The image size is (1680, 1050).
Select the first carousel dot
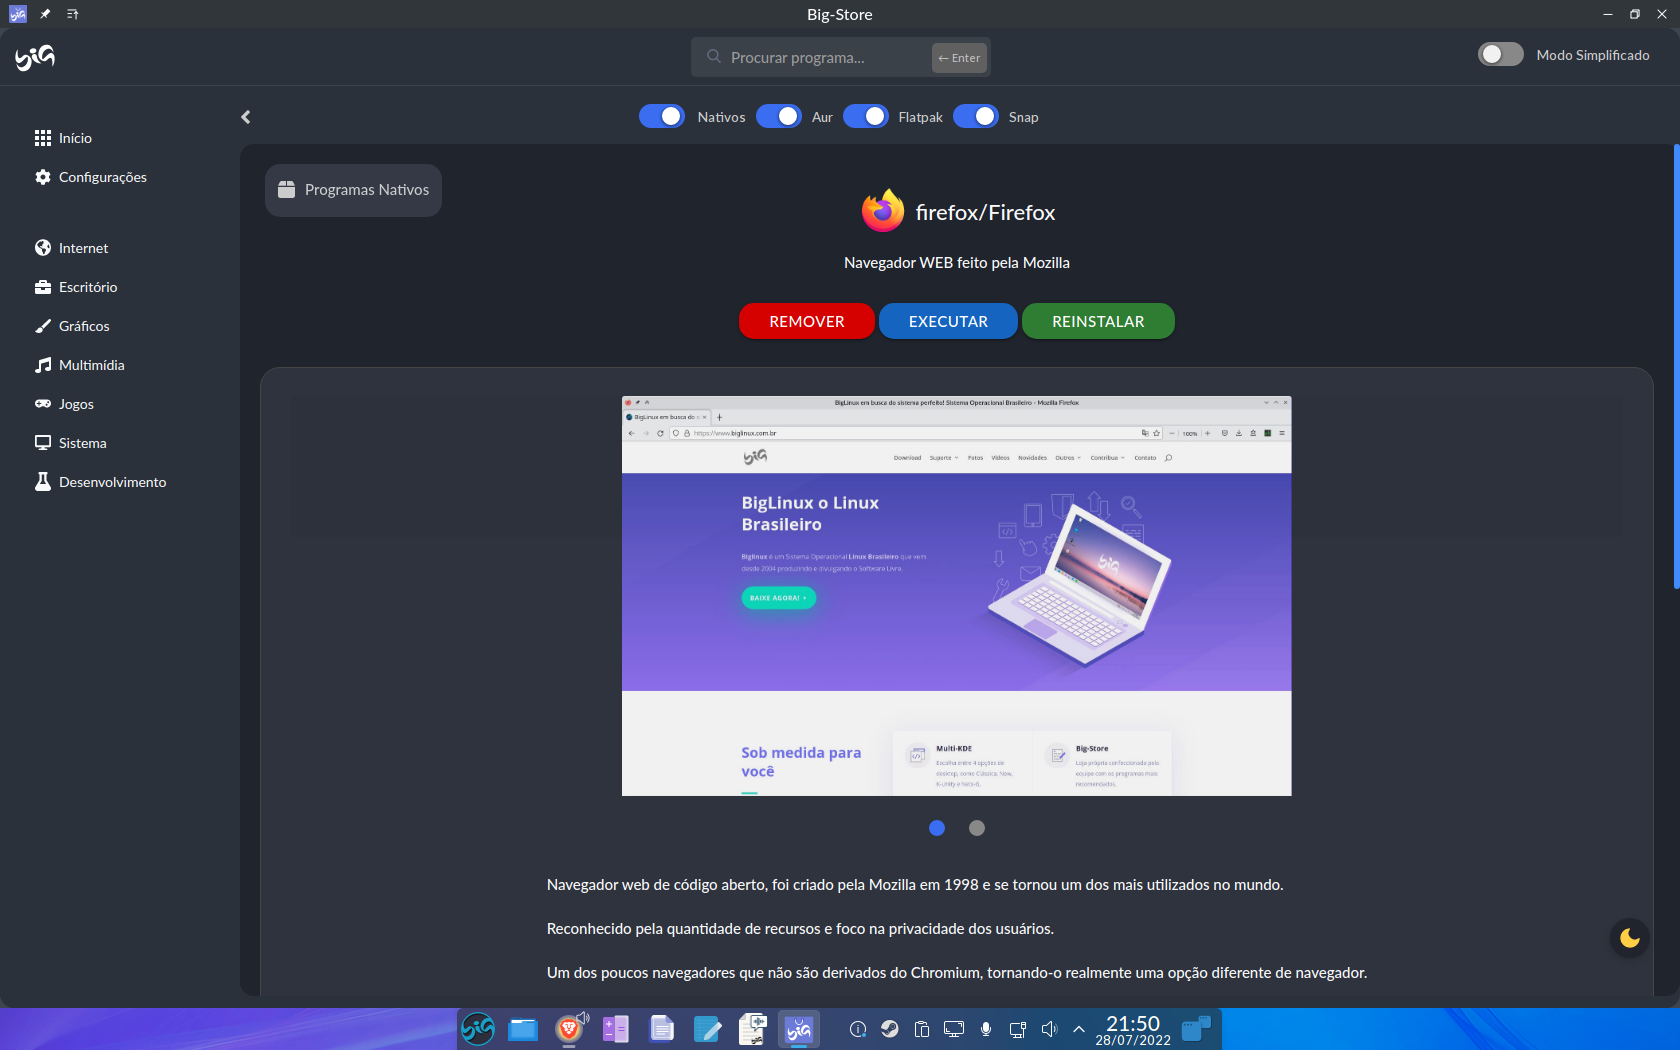pos(937,828)
